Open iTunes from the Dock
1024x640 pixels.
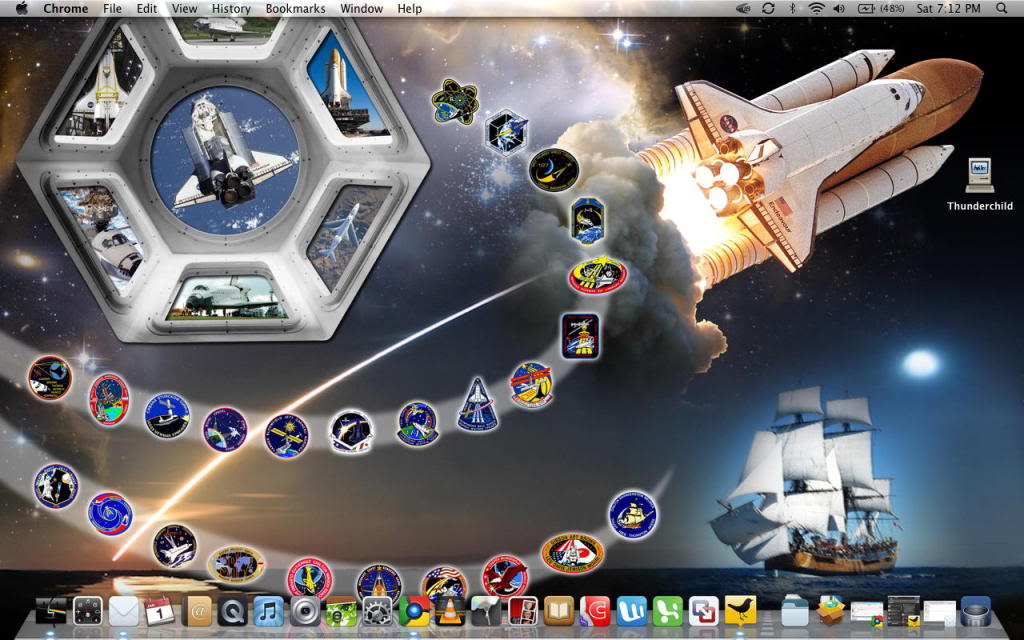pyautogui.click(x=268, y=611)
